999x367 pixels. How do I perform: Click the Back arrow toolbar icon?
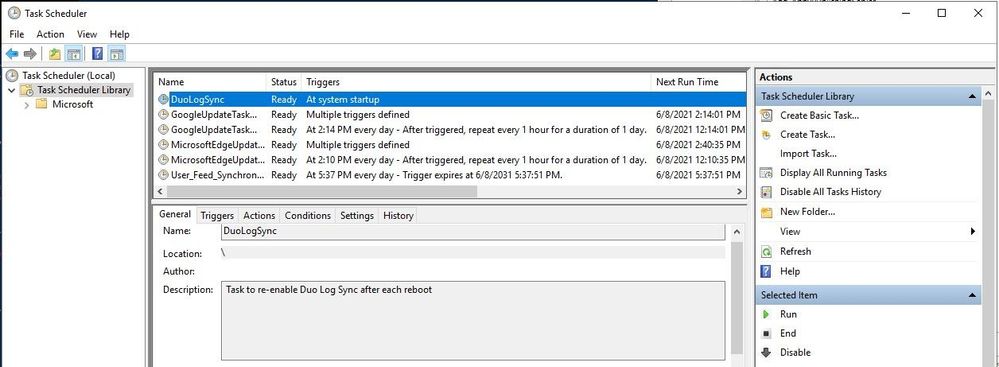pos(11,54)
